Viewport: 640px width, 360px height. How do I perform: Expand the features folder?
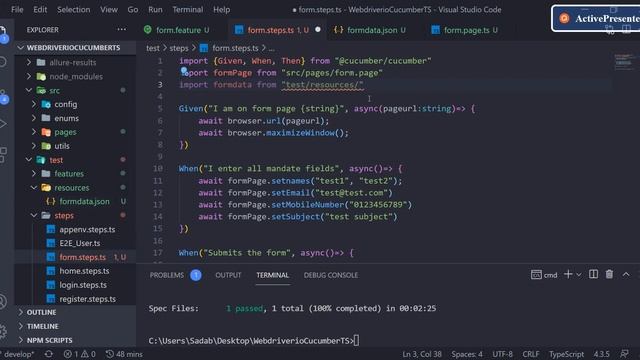pos(76,173)
